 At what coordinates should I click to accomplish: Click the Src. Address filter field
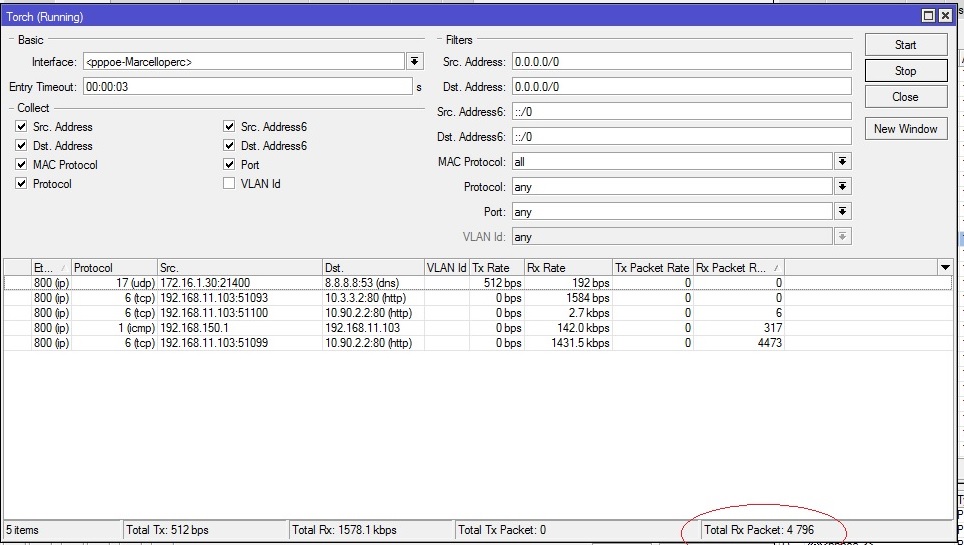[680, 62]
